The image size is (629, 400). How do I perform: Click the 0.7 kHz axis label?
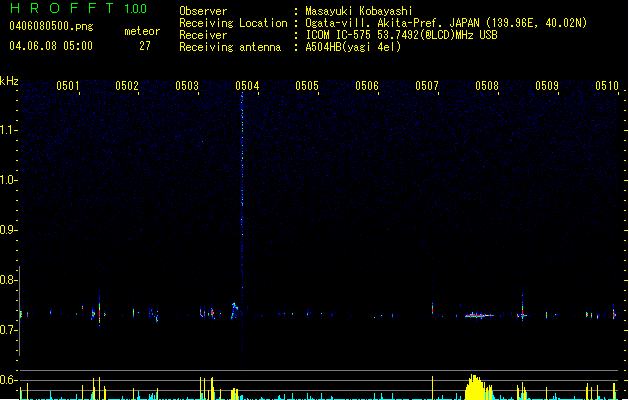[x=8, y=330]
